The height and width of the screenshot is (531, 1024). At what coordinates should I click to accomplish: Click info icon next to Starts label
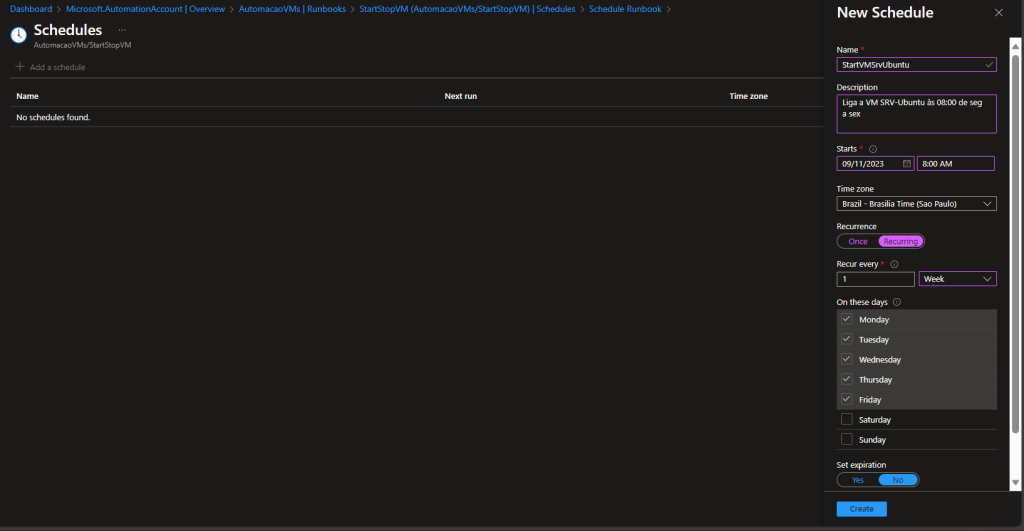[x=873, y=149]
